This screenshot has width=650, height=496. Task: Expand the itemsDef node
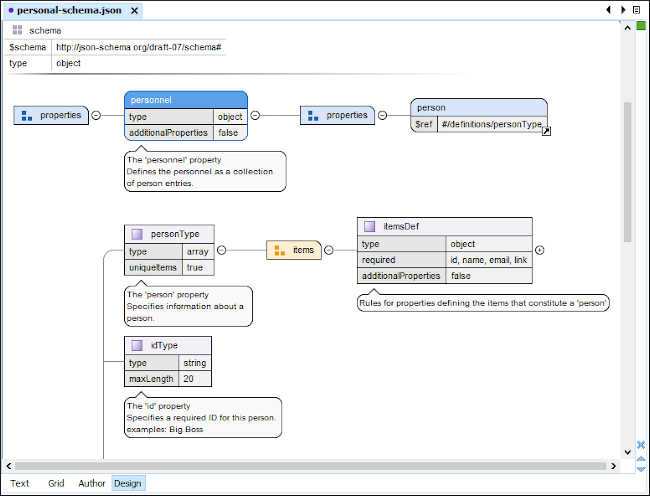pyautogui.click(x=540, y=250)
